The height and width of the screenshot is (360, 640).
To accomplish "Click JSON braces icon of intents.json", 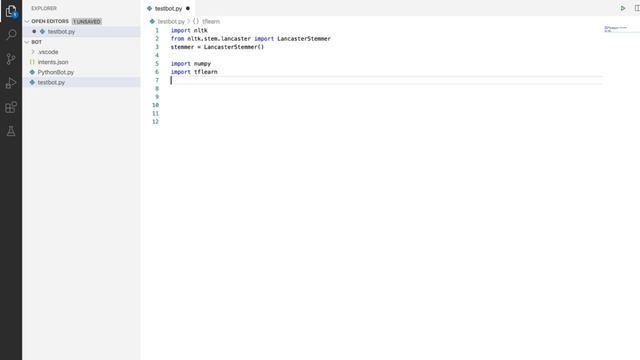I will click(x=32, y=62).
